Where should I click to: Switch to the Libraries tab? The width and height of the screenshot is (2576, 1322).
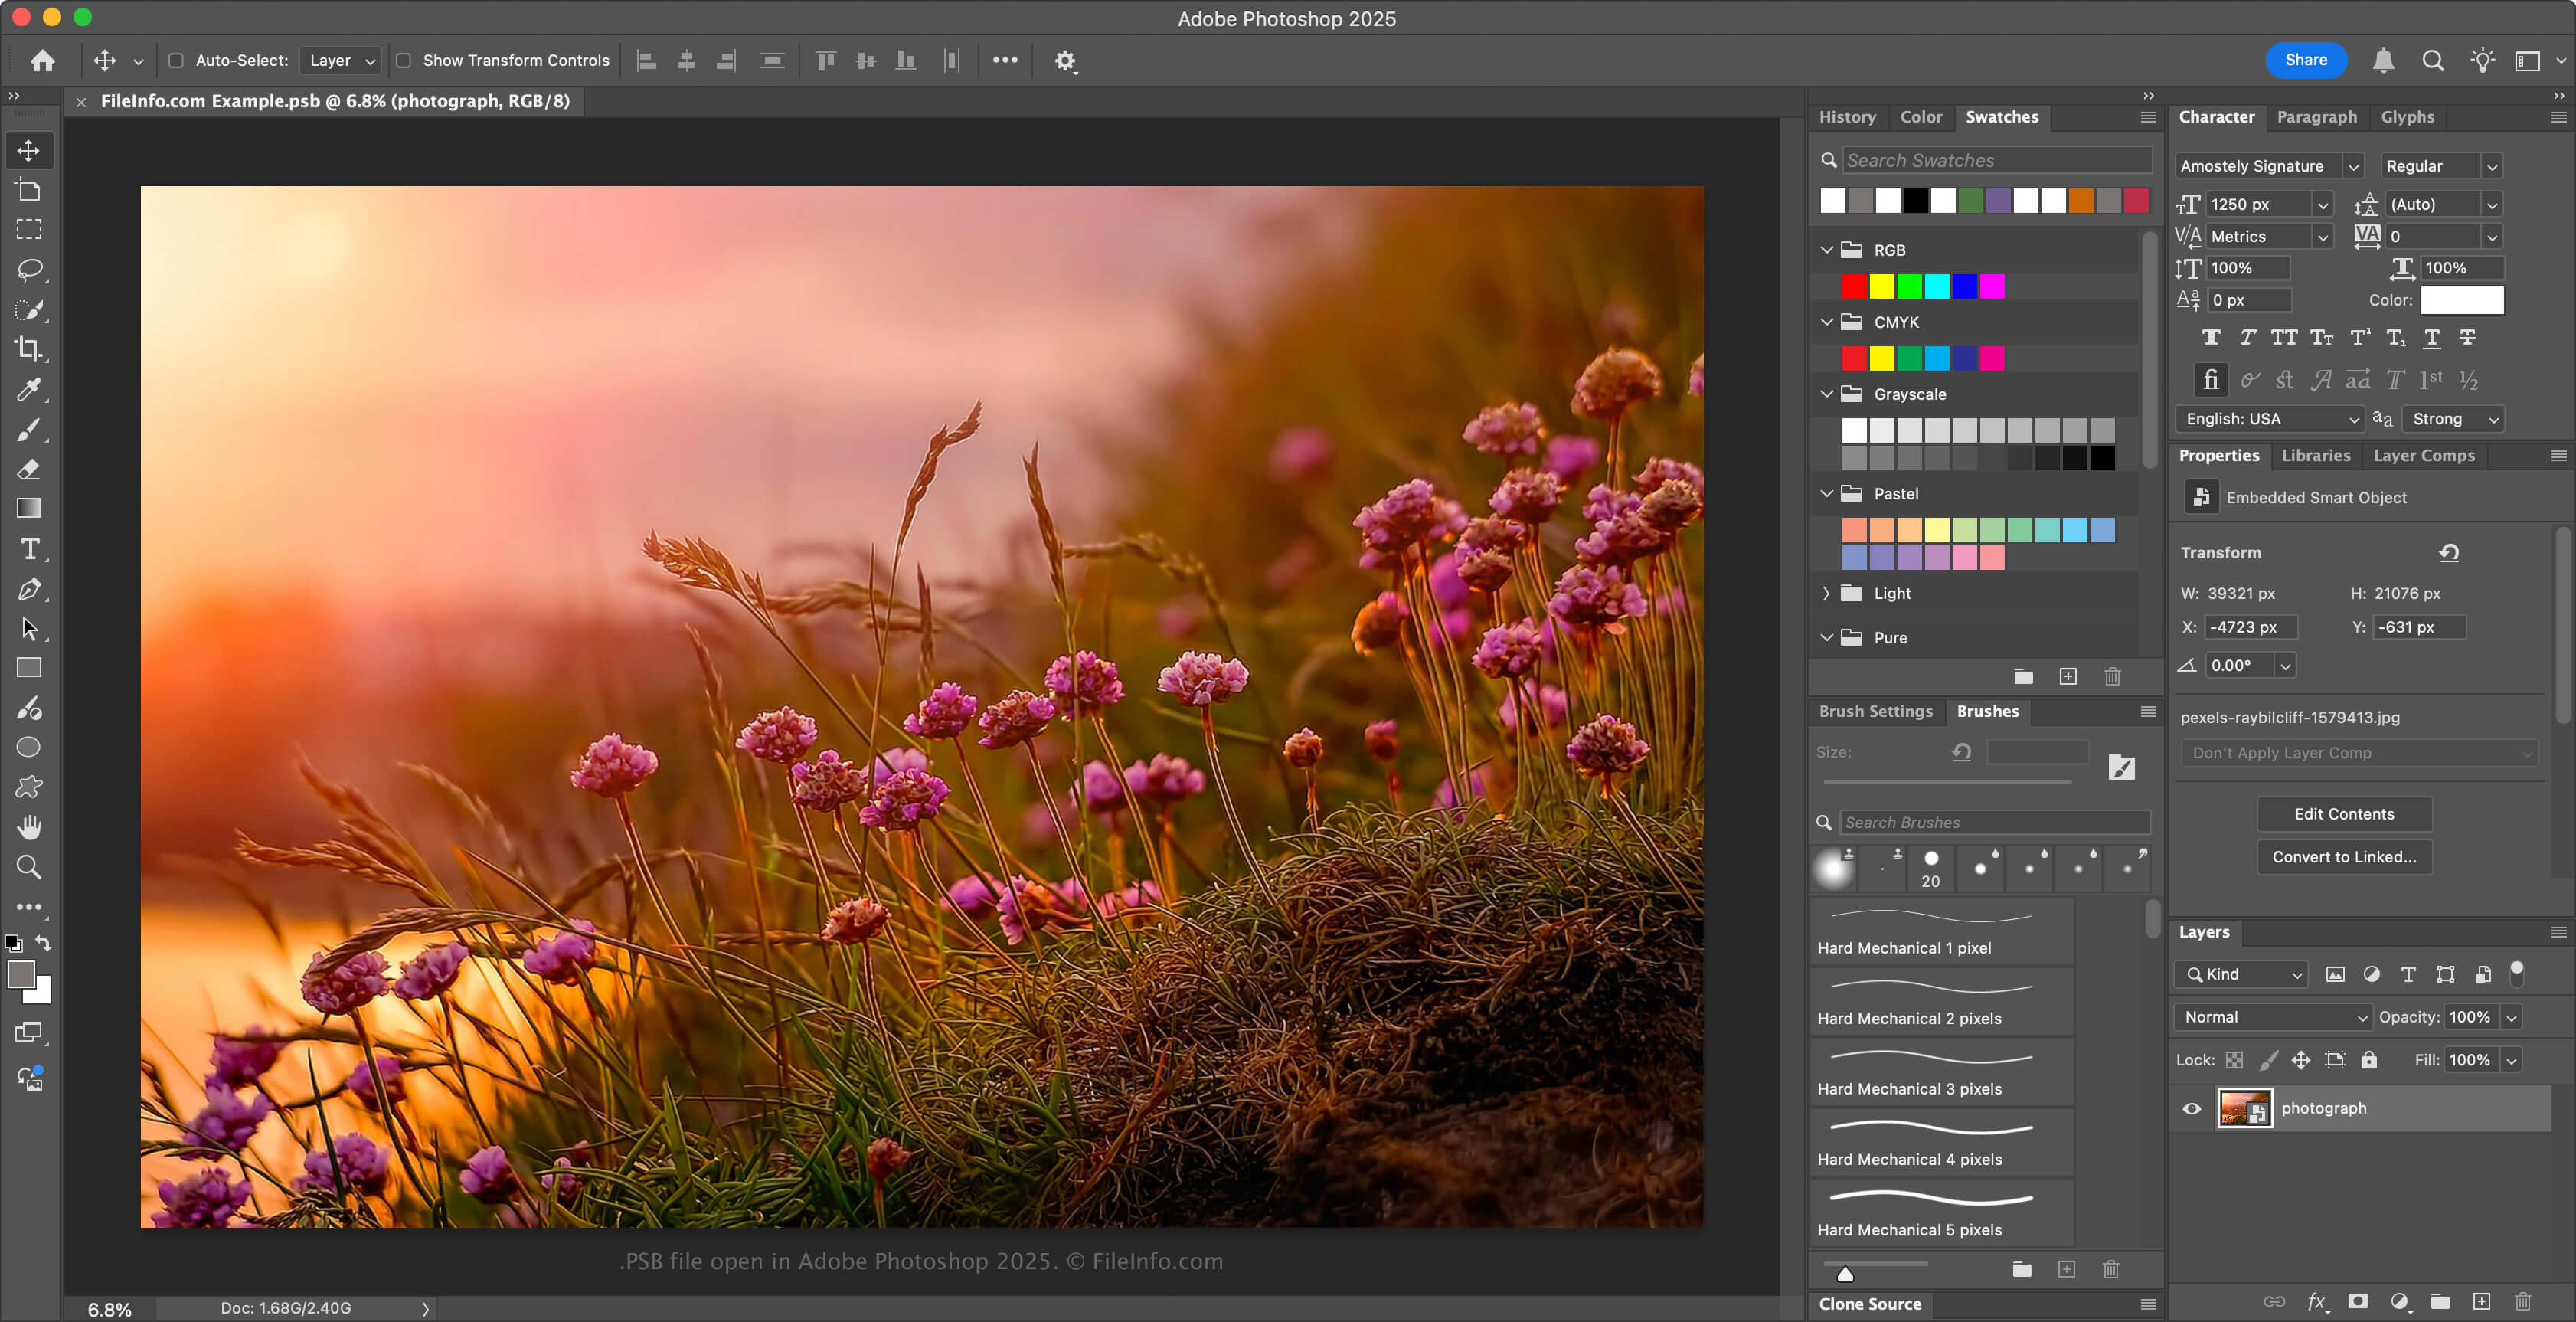2315,455
